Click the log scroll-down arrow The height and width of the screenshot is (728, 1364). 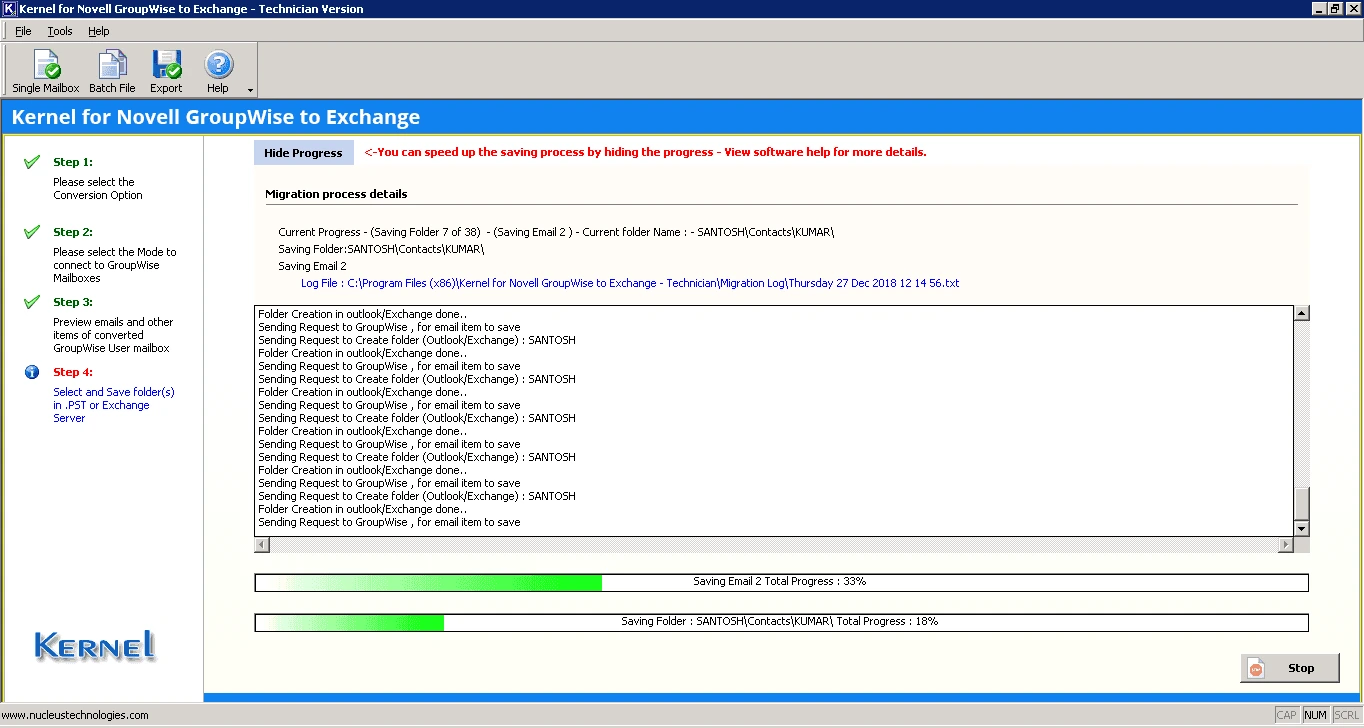(x=1301, y=528)
